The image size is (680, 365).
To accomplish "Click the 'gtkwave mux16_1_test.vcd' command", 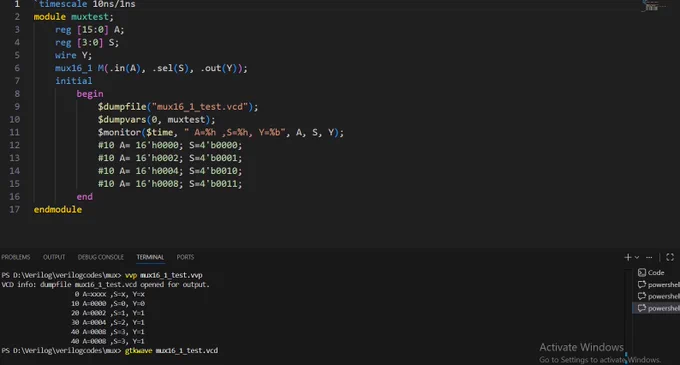I will [171, 351].
